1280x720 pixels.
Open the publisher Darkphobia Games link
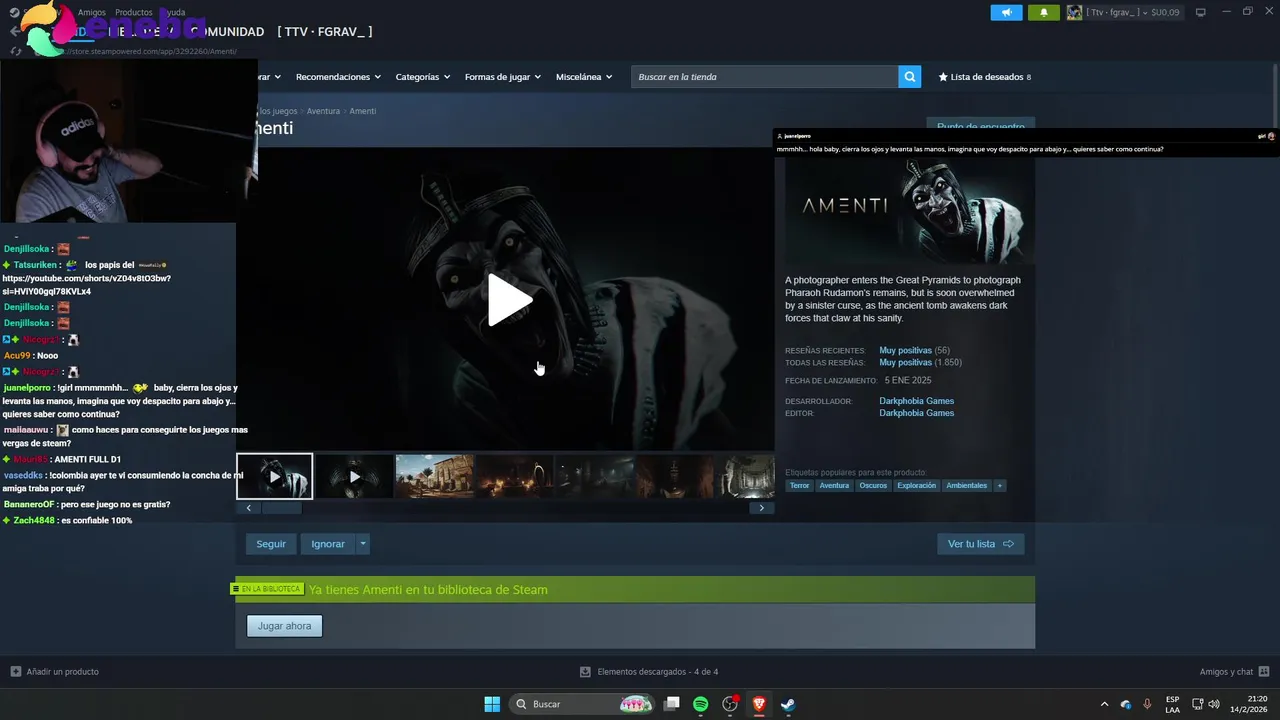(x=916, y=413)
